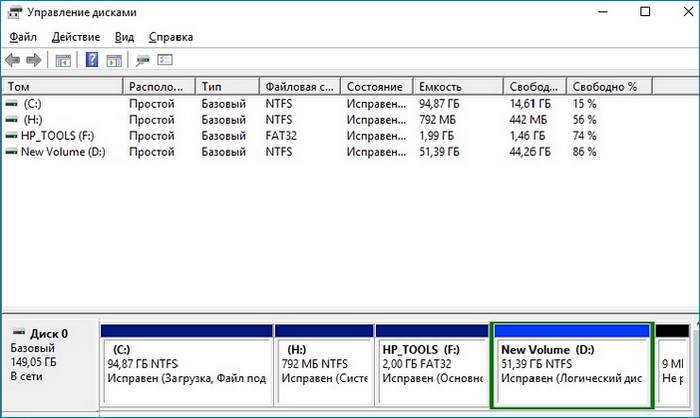The width and height of the screenshot is (700, 418).
Task: Select the (C:) 94,87 ГБ partition block
Action: 185,365
